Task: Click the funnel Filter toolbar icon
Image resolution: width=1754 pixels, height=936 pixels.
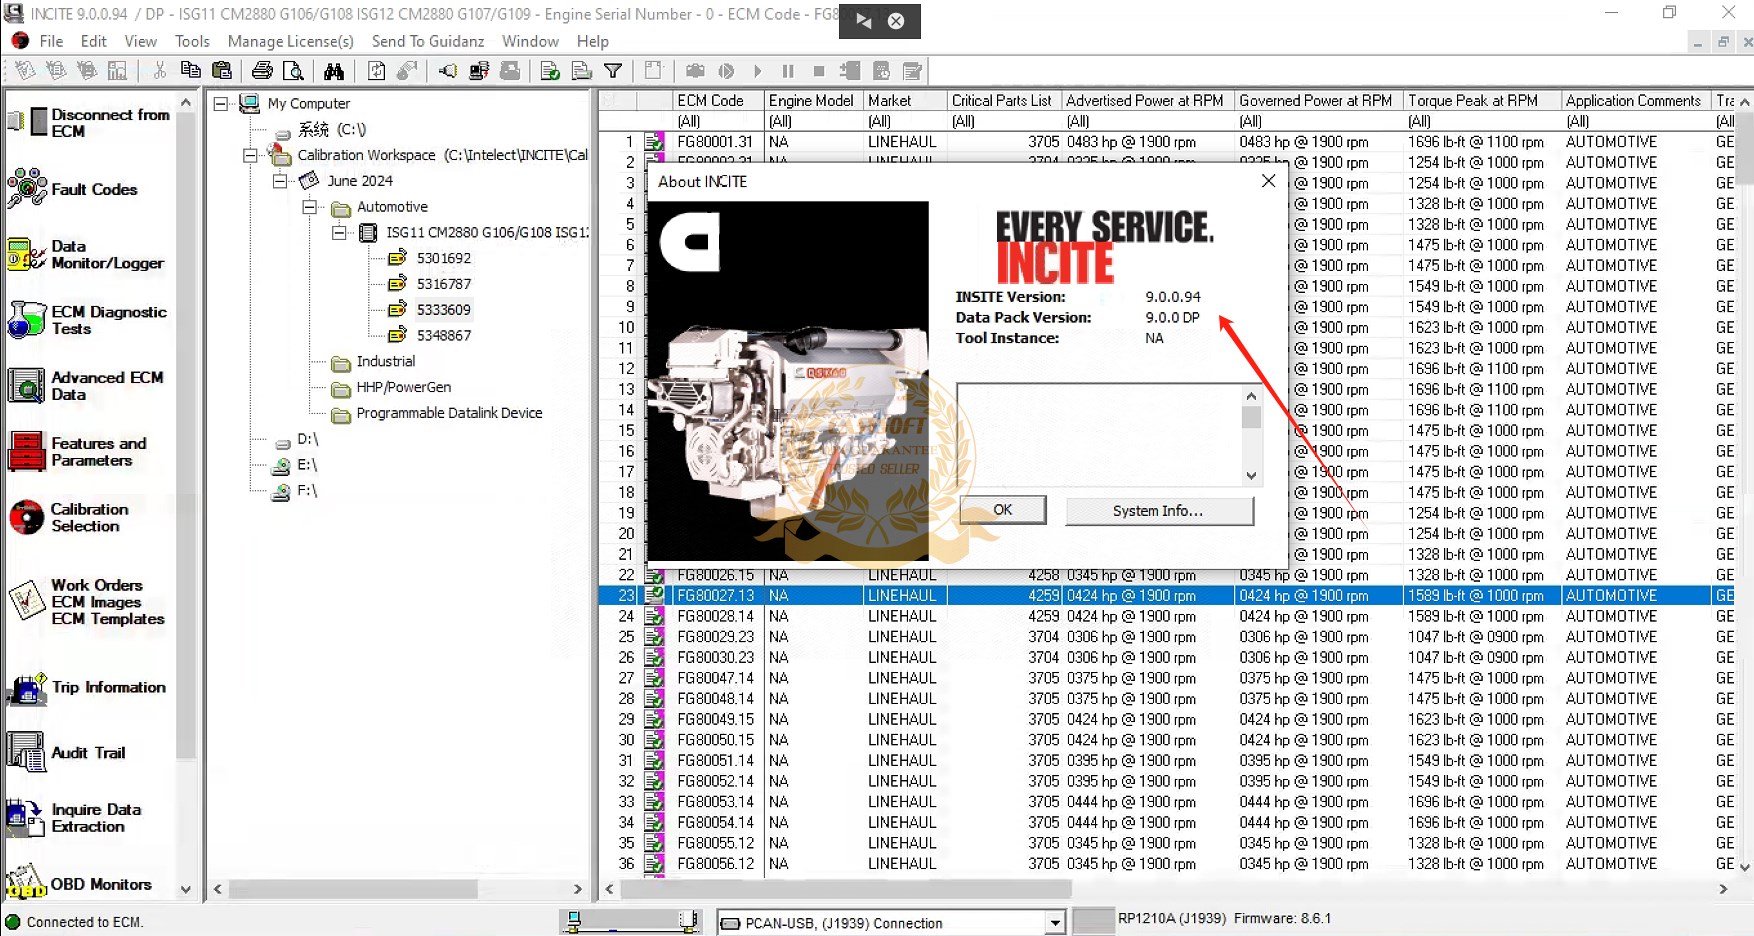Action: coord(613,71)
